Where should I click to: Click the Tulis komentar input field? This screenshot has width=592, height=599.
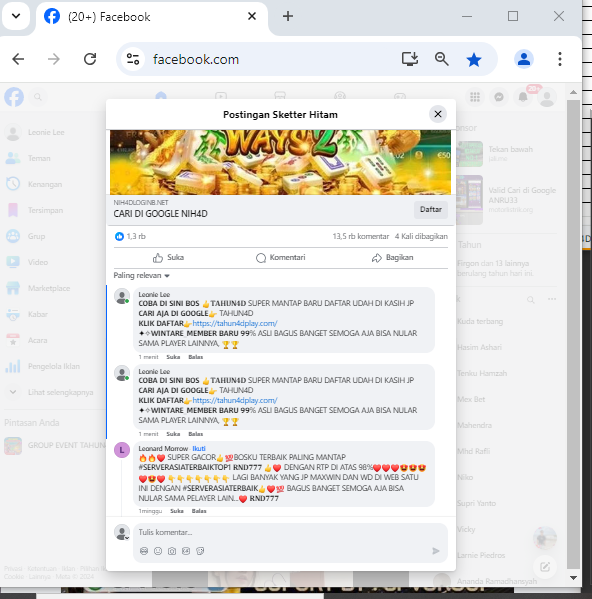click(290, 533)
